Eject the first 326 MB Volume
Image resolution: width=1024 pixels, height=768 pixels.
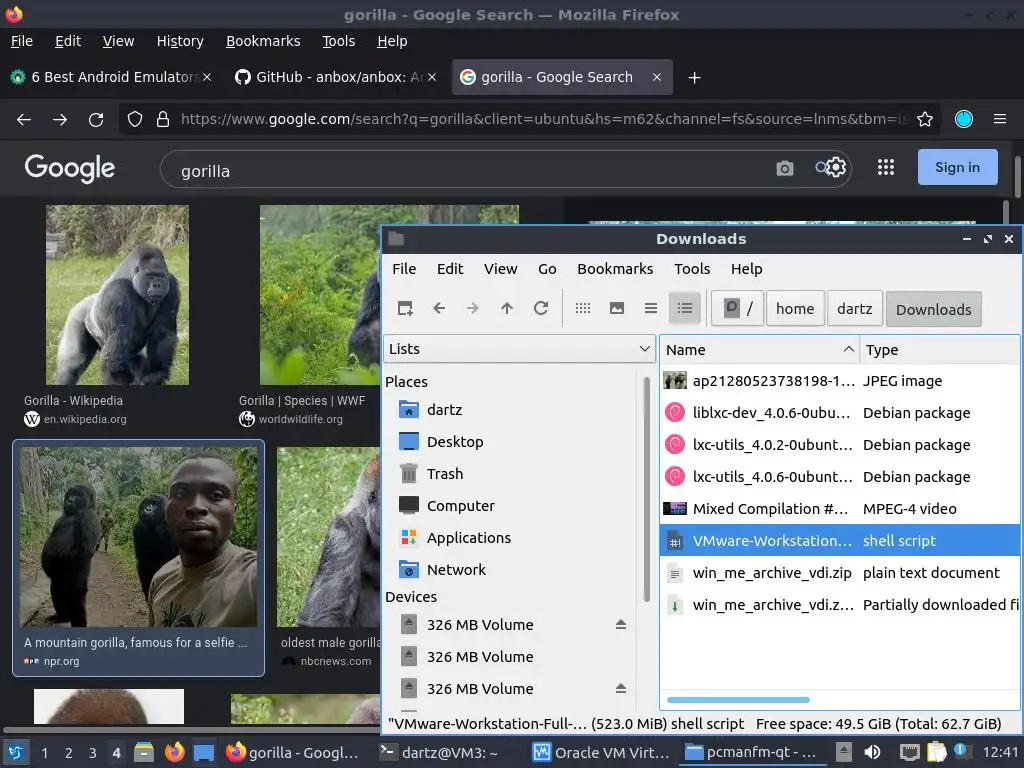[x=620, y=625]
